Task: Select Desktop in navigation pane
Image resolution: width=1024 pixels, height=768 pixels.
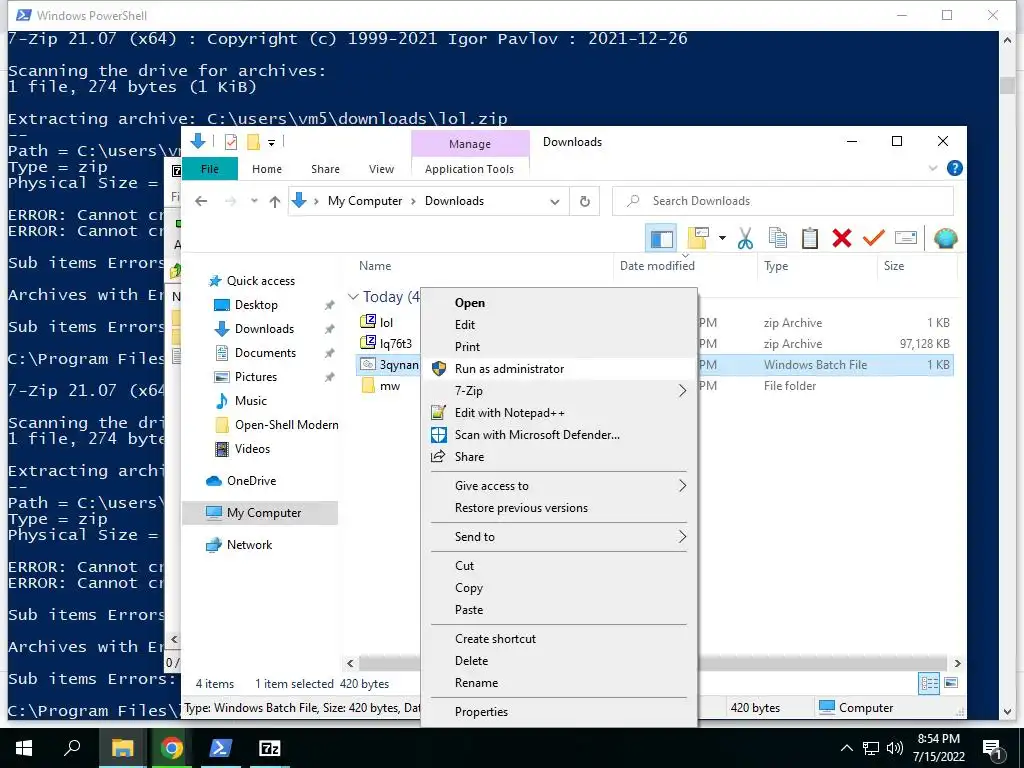Action: pos(256,305)
